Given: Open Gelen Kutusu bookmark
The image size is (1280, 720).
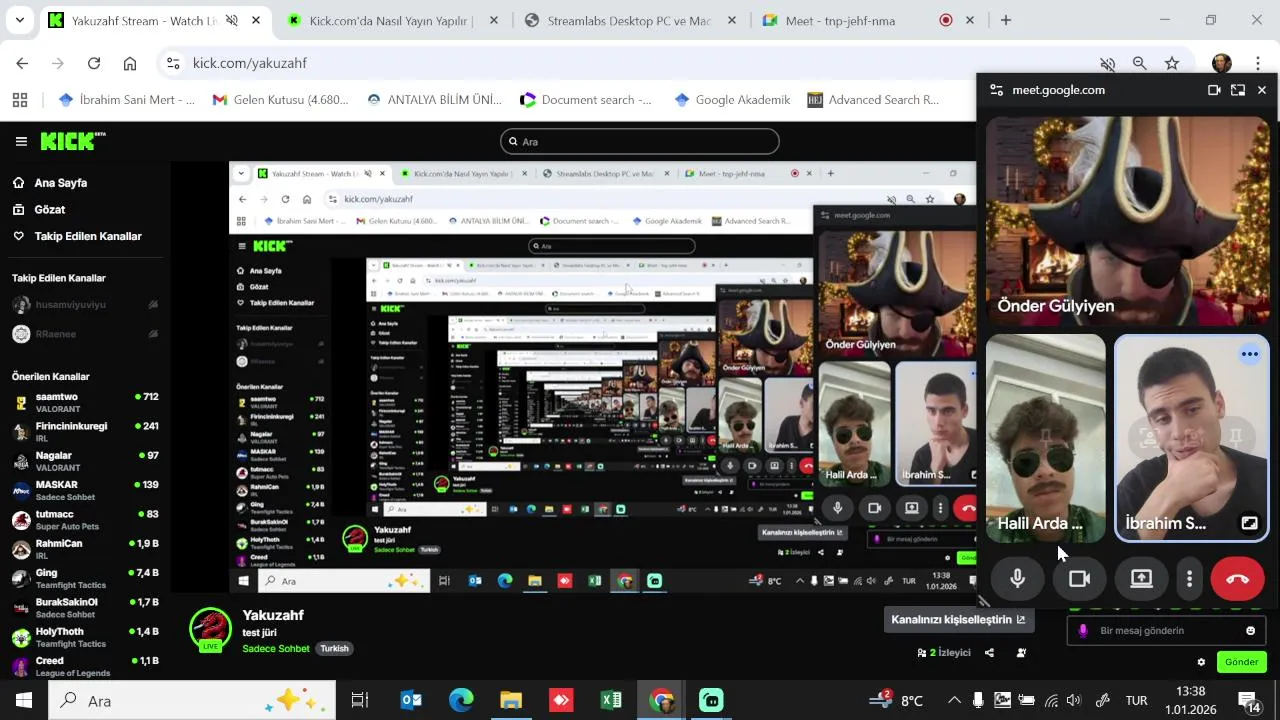Looking at the screenshot, I should [280, 100].
